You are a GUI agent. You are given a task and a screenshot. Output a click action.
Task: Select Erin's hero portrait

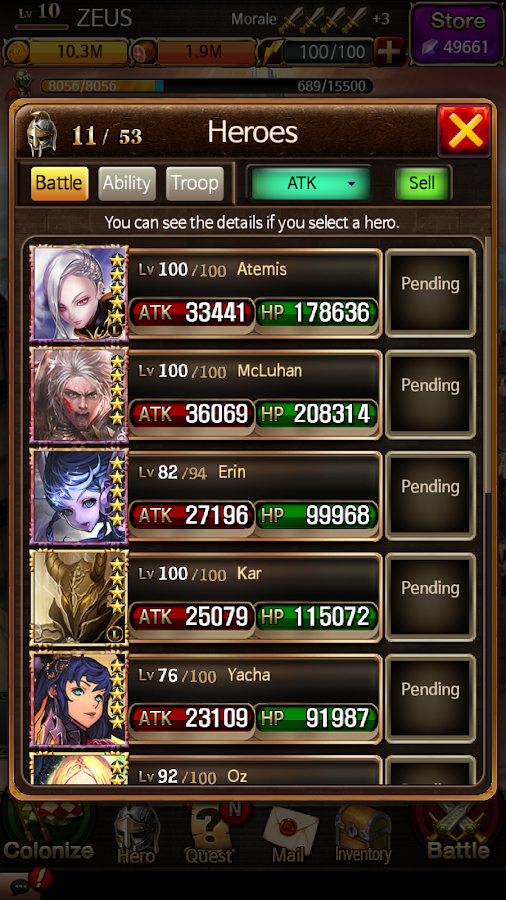(x=79, y=496)
